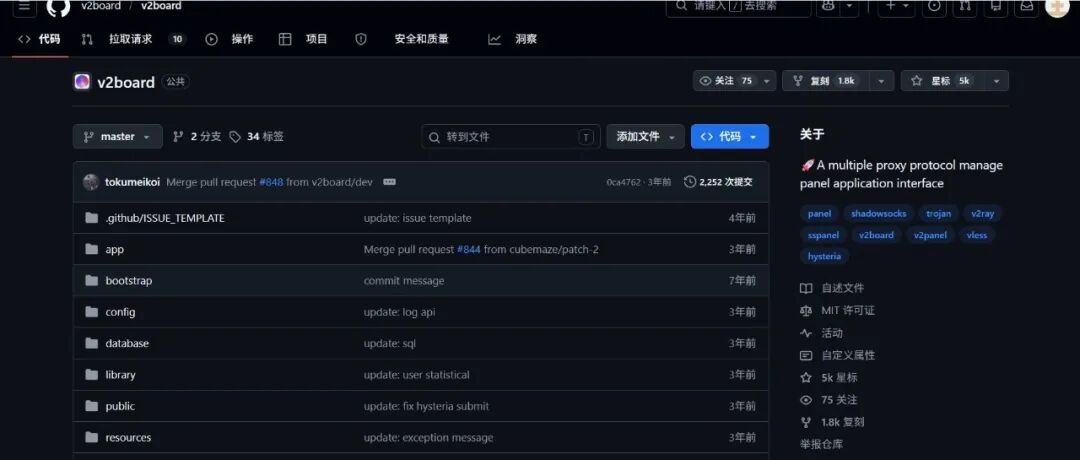Click the star icon on 星标 button
Image resolution: width=1080 pixels, height=460 pixels.
pos(916,81)
